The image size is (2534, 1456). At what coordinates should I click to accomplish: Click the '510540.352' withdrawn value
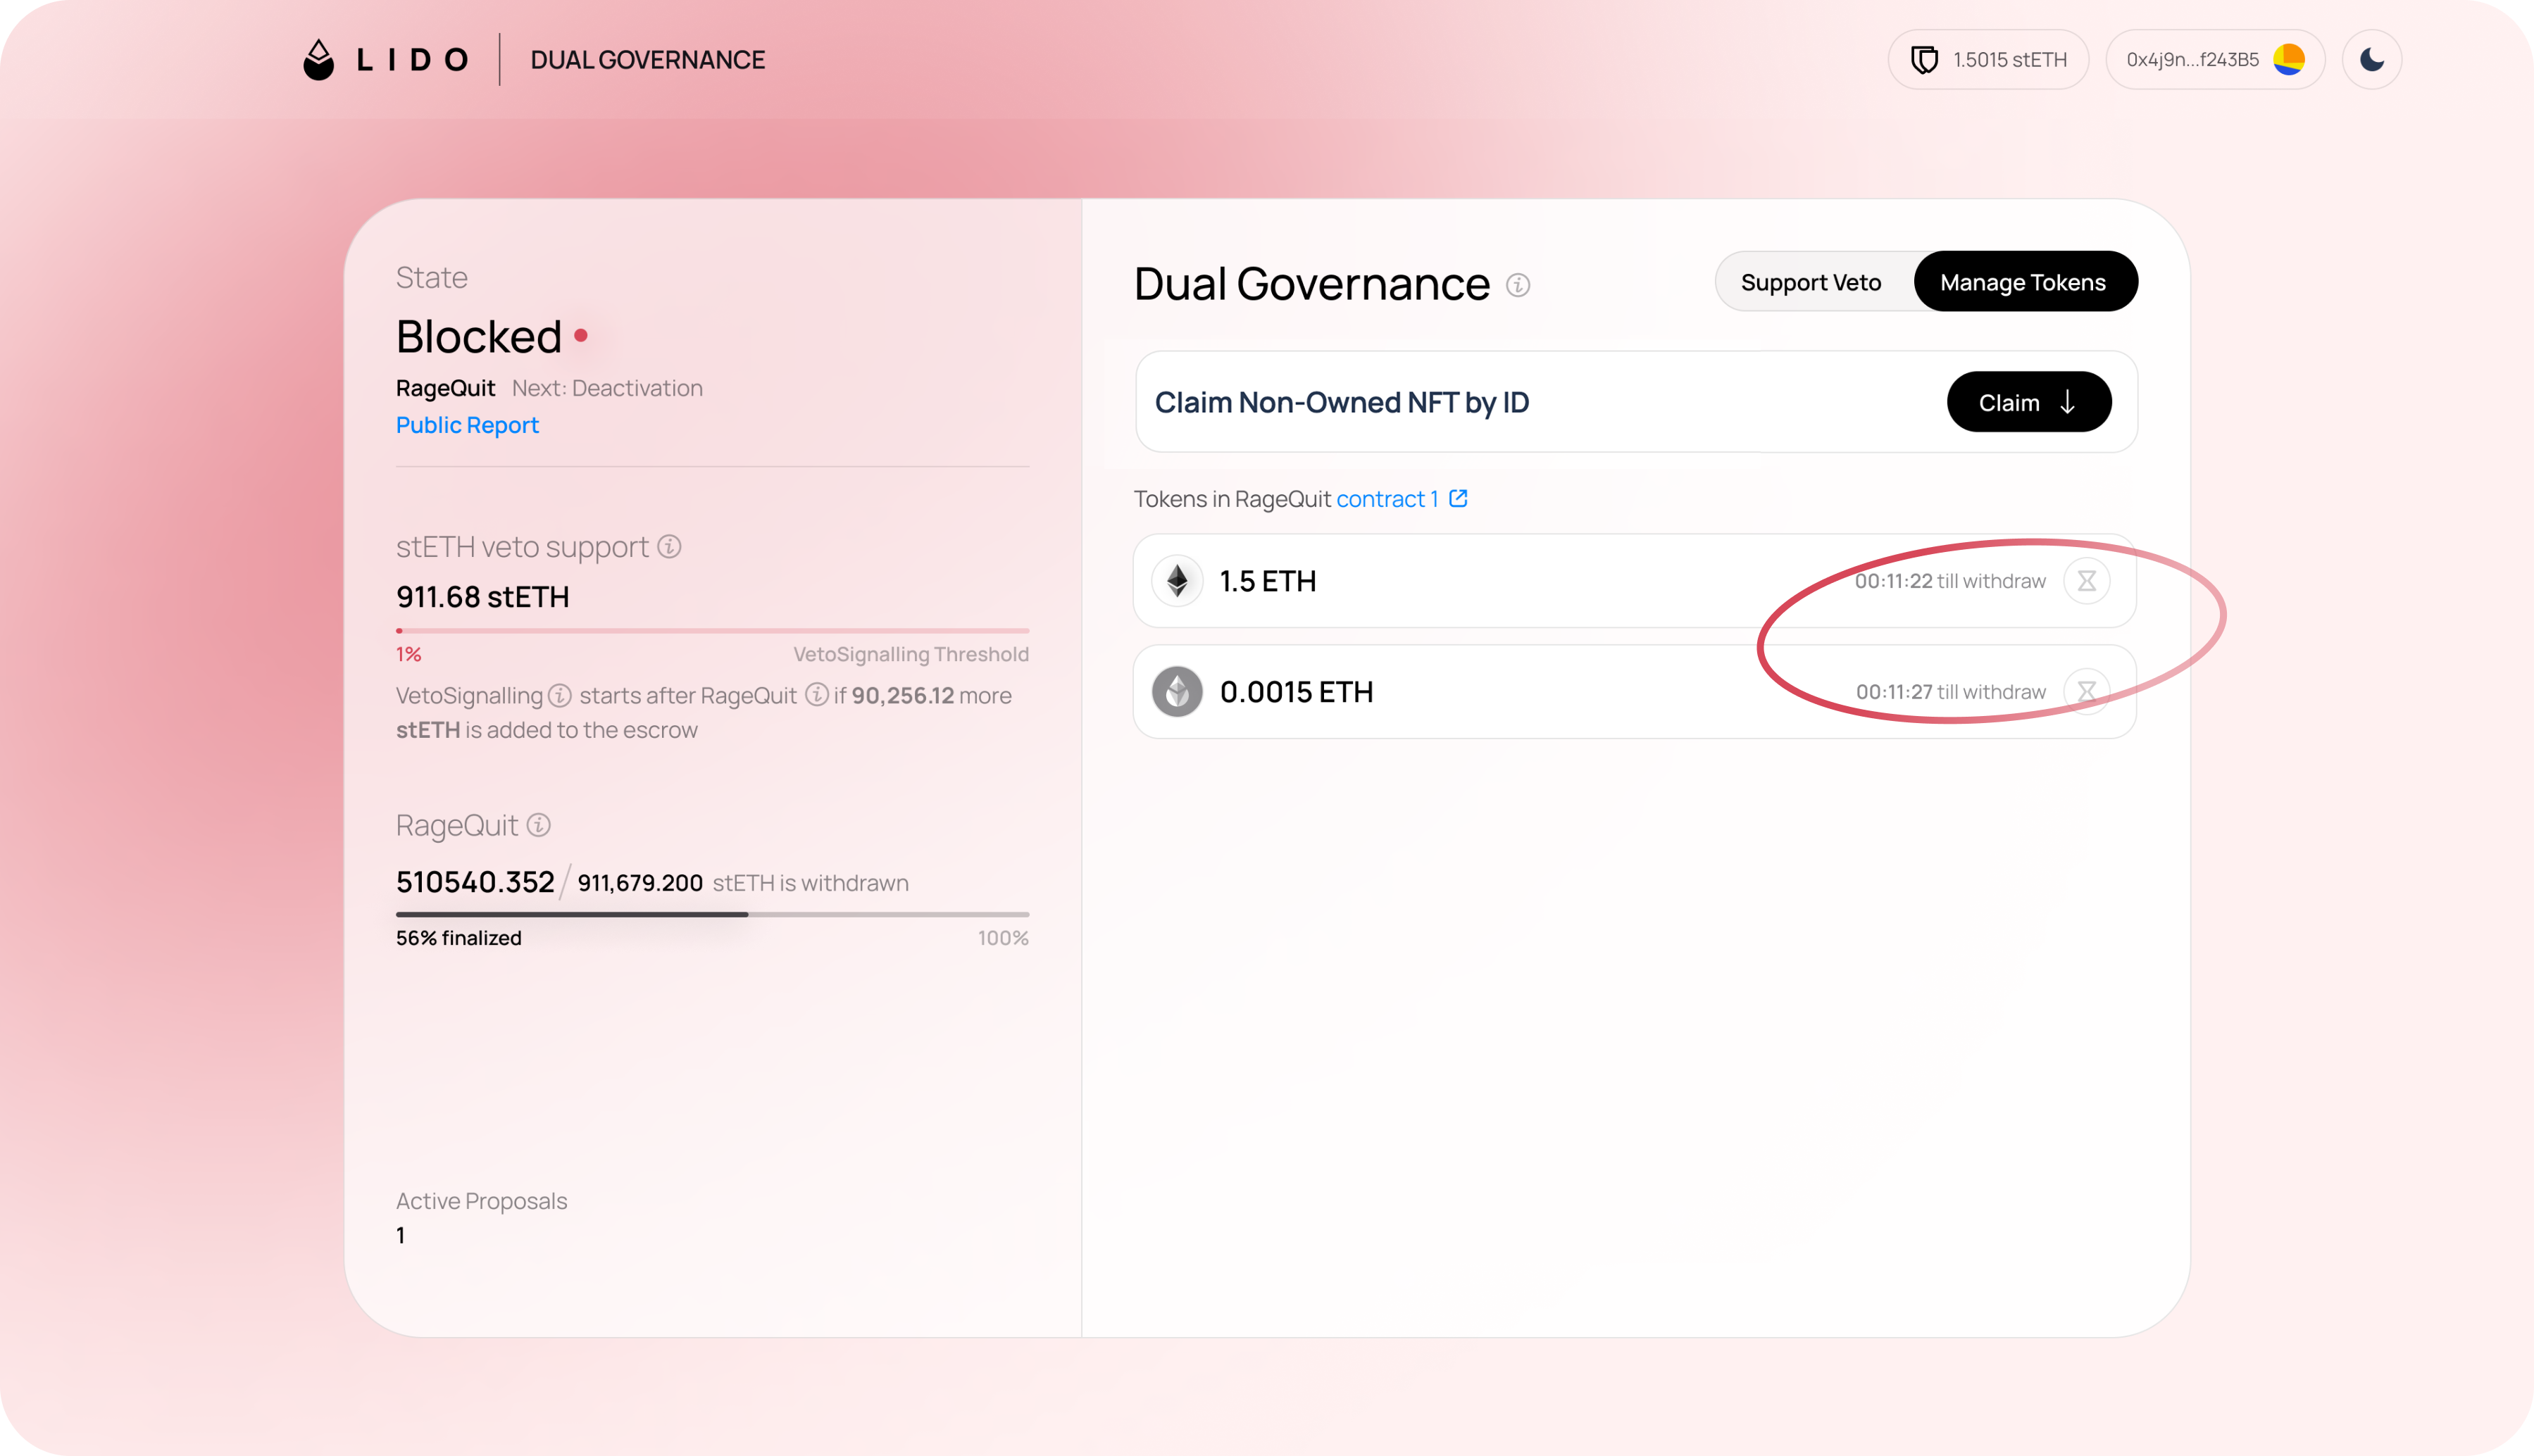click(475, 882)
